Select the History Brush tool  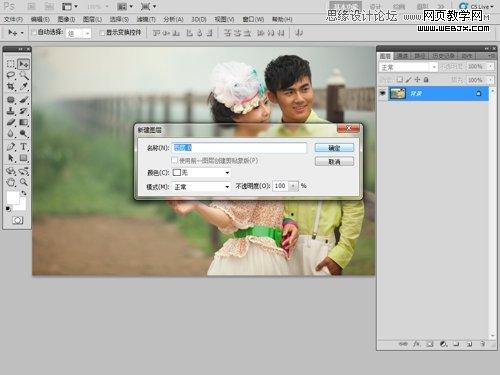[x=23, y=111]
